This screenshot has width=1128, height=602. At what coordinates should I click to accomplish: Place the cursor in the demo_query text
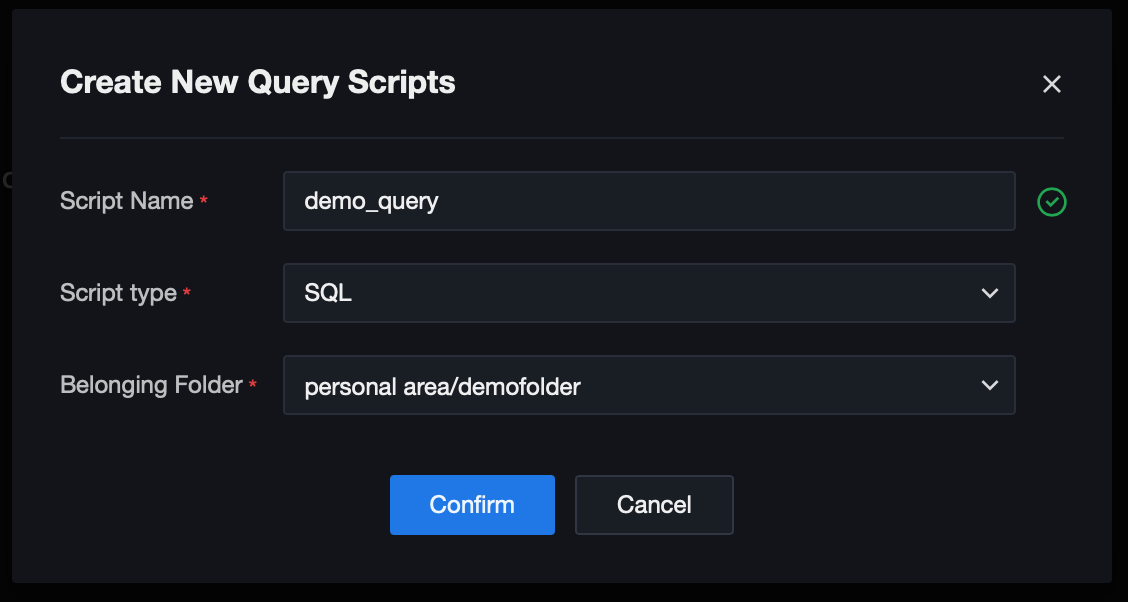point(371,201)
